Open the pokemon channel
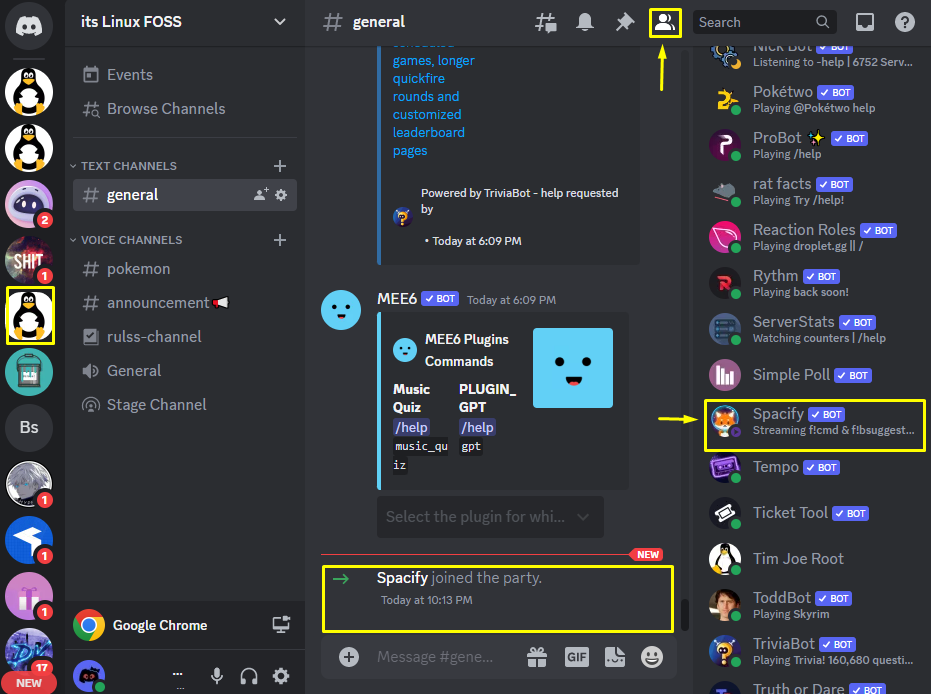The width and height of the screenshot is (931, 694). click(185, 269)
